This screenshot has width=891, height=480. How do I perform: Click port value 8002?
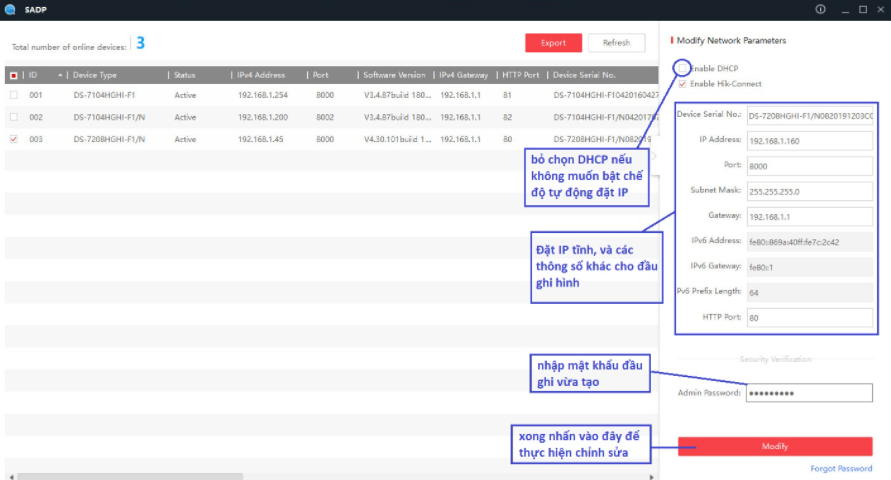click(x=325, y=117)
